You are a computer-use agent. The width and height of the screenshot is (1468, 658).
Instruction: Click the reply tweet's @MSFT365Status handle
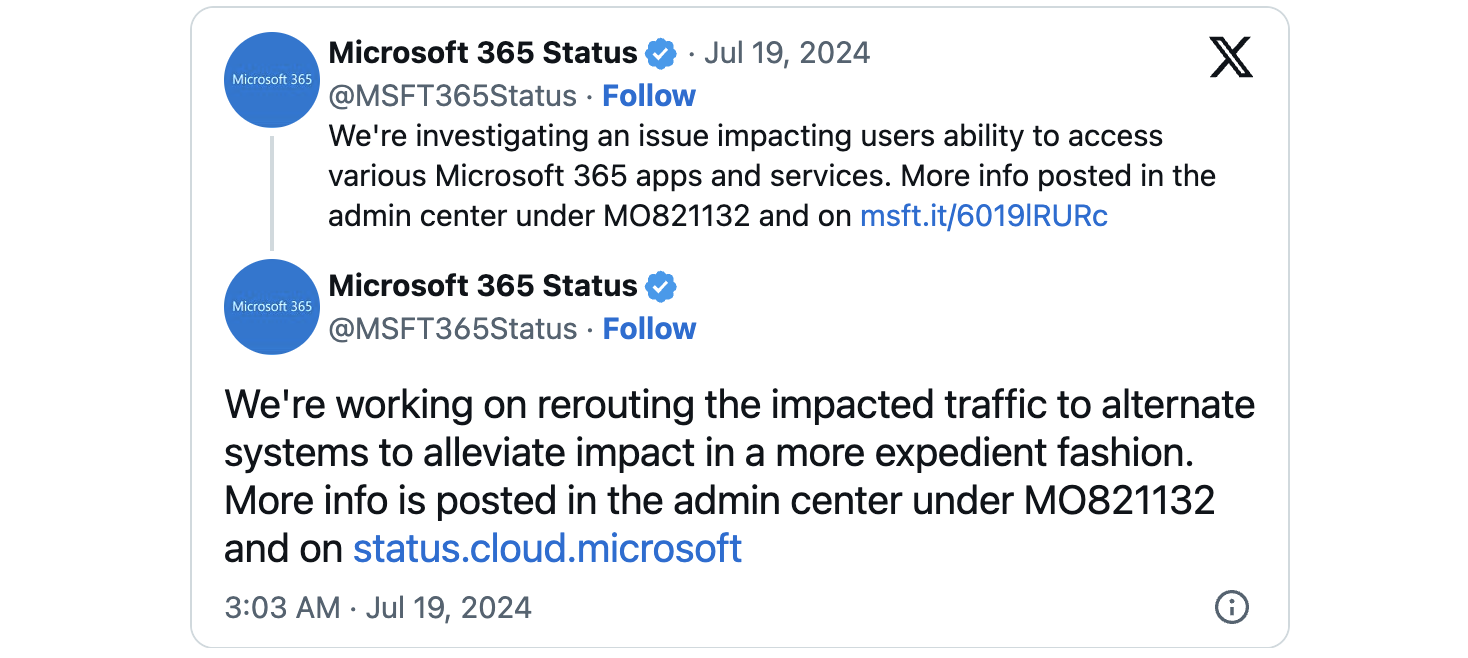(x=453, y=329)
